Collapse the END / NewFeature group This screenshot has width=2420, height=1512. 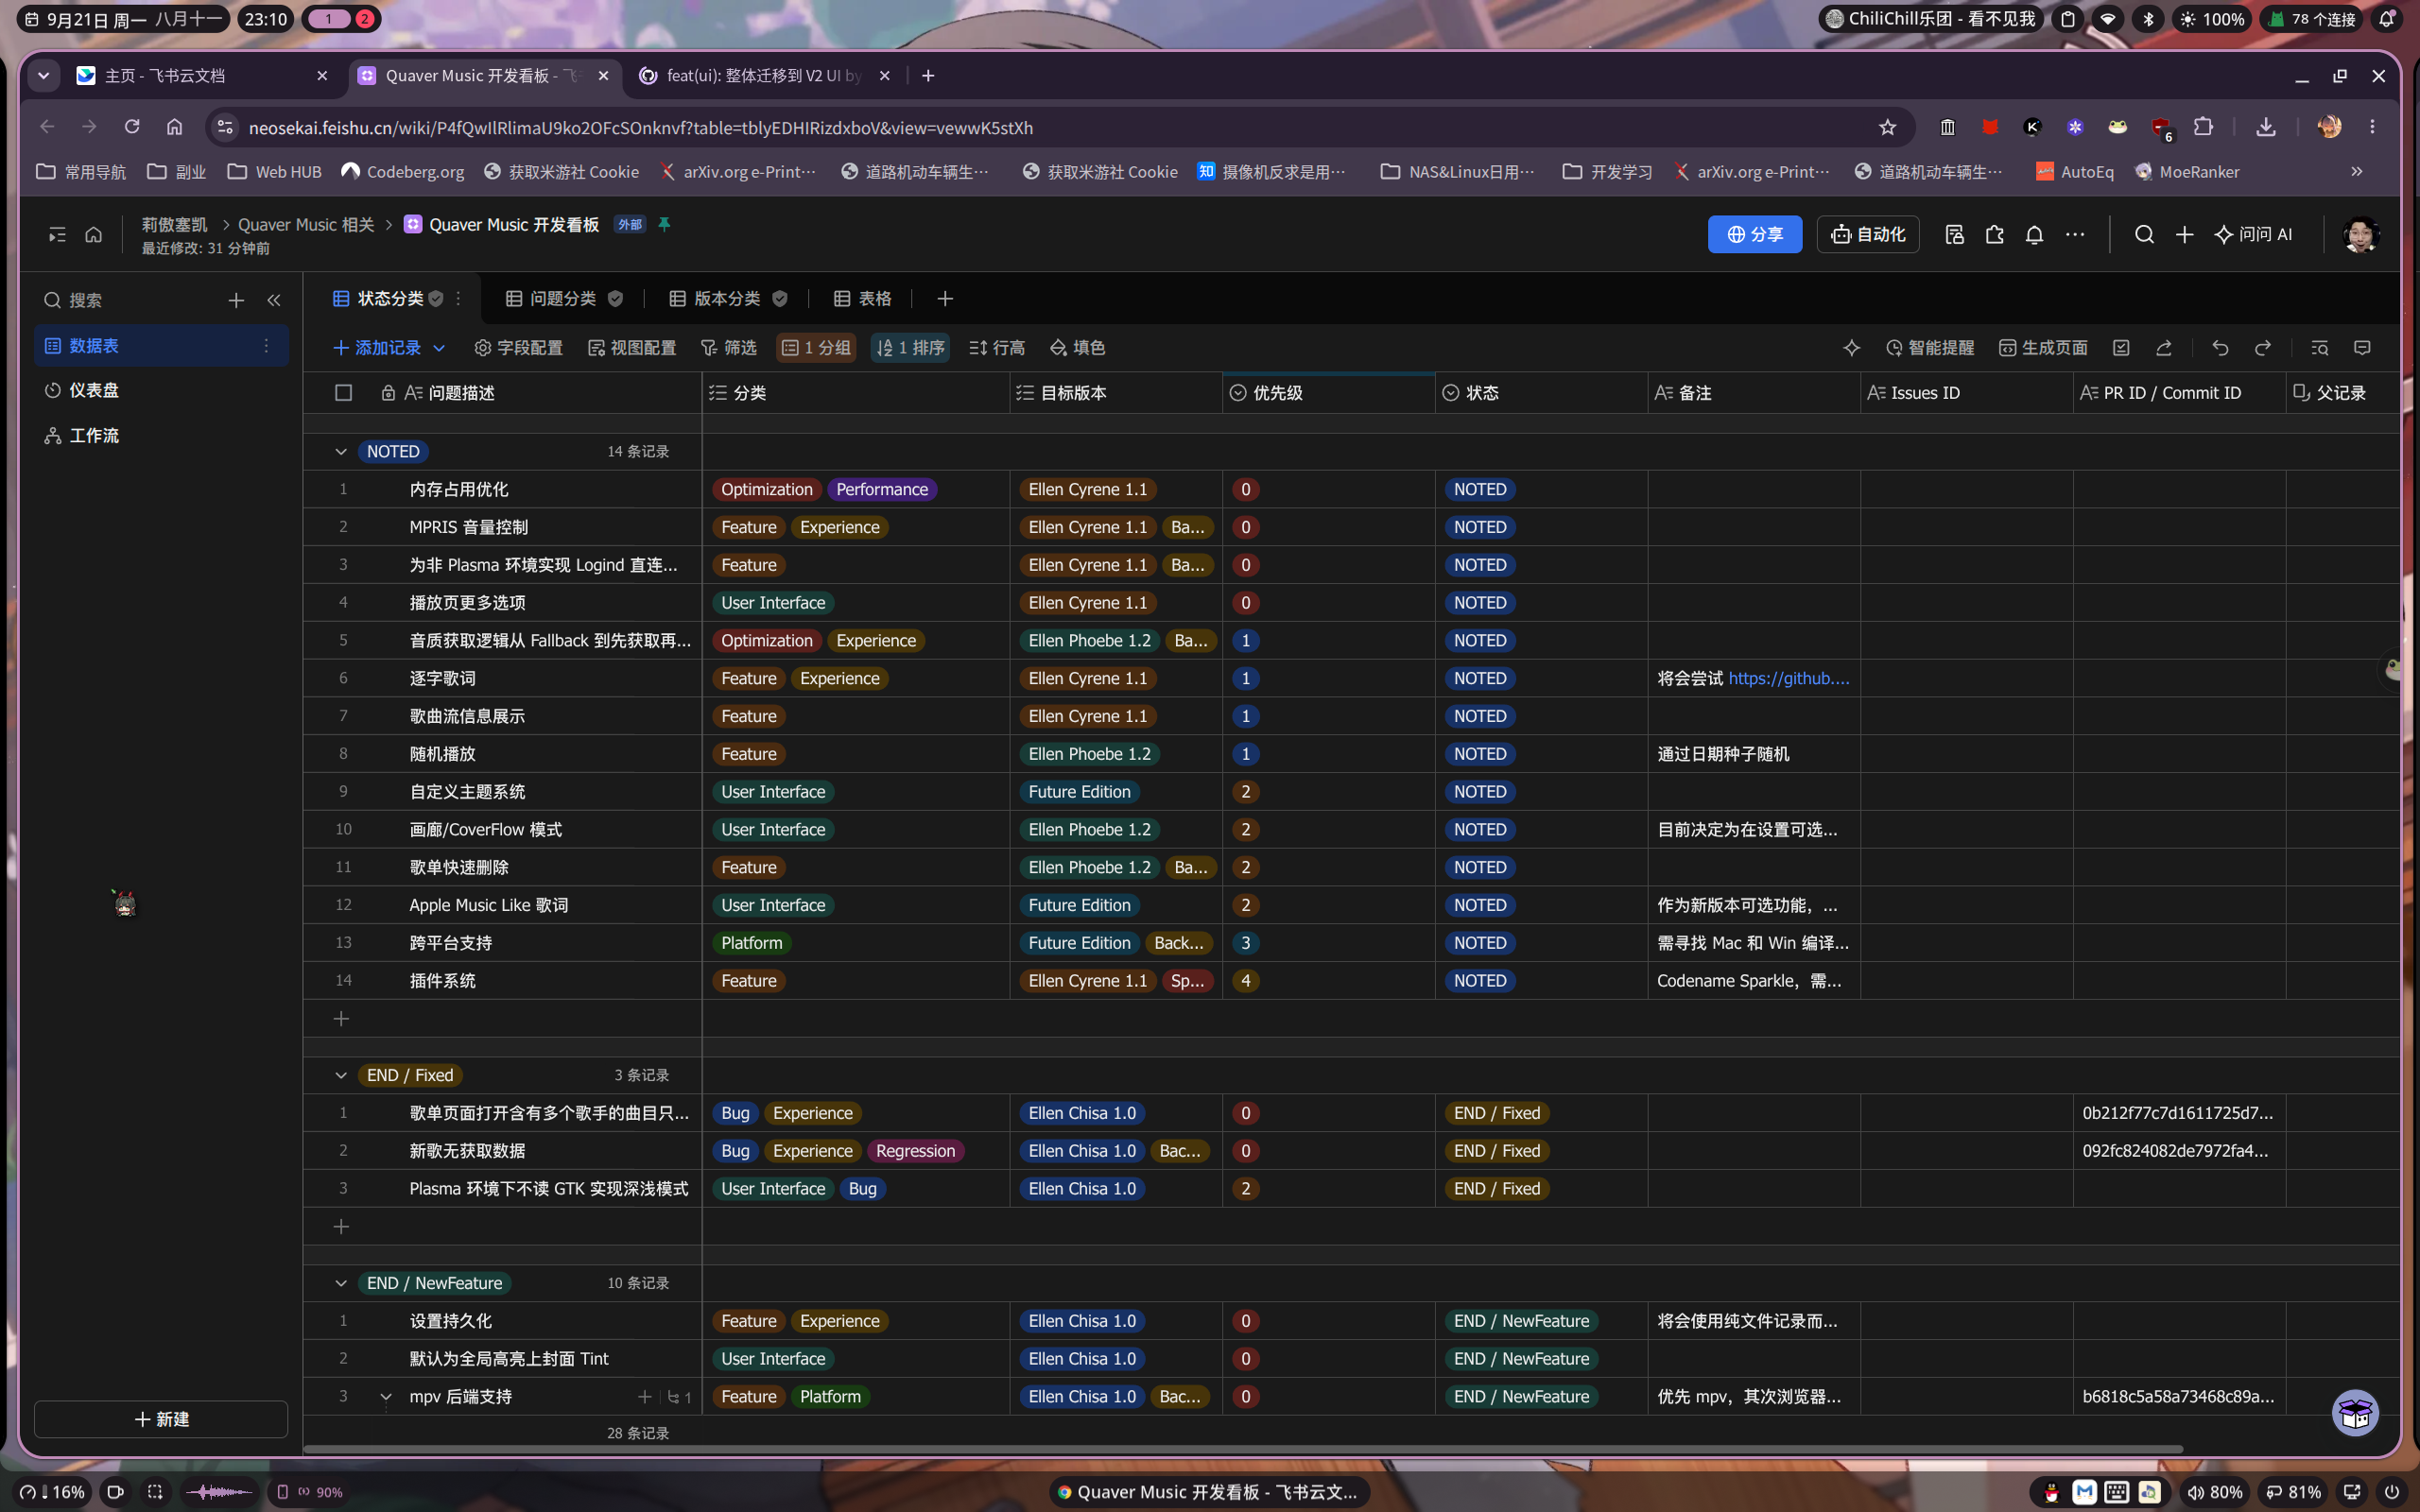coord(341,1284)
